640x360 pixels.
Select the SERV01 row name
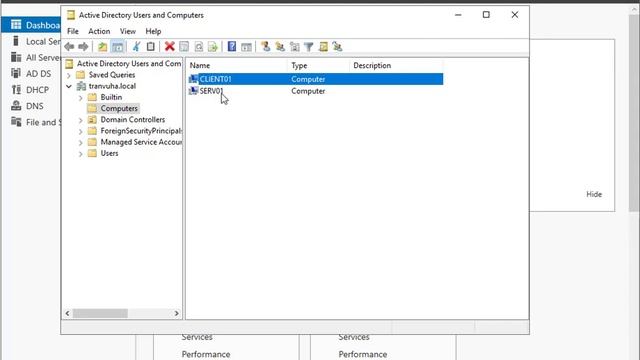[211, 91]
